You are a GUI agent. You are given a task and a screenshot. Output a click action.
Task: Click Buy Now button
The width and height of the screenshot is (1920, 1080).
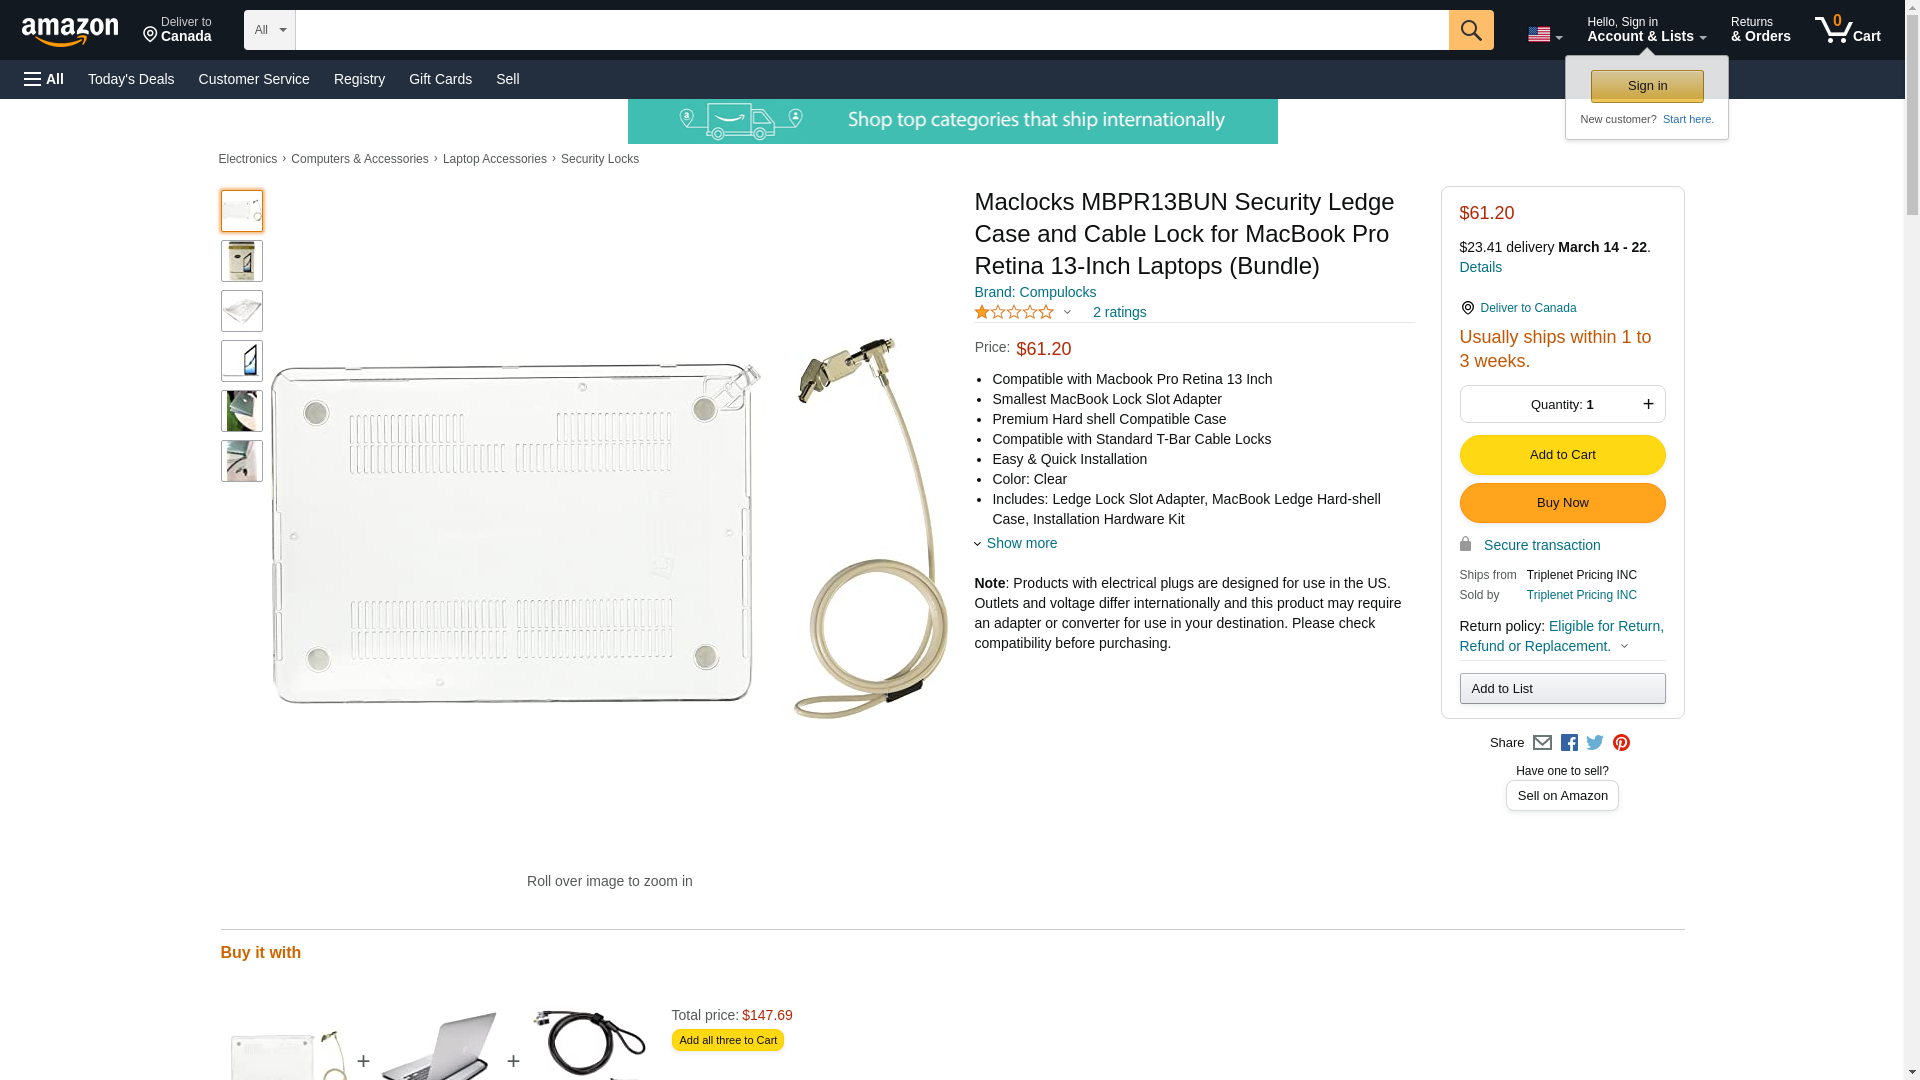[1562, 503]
